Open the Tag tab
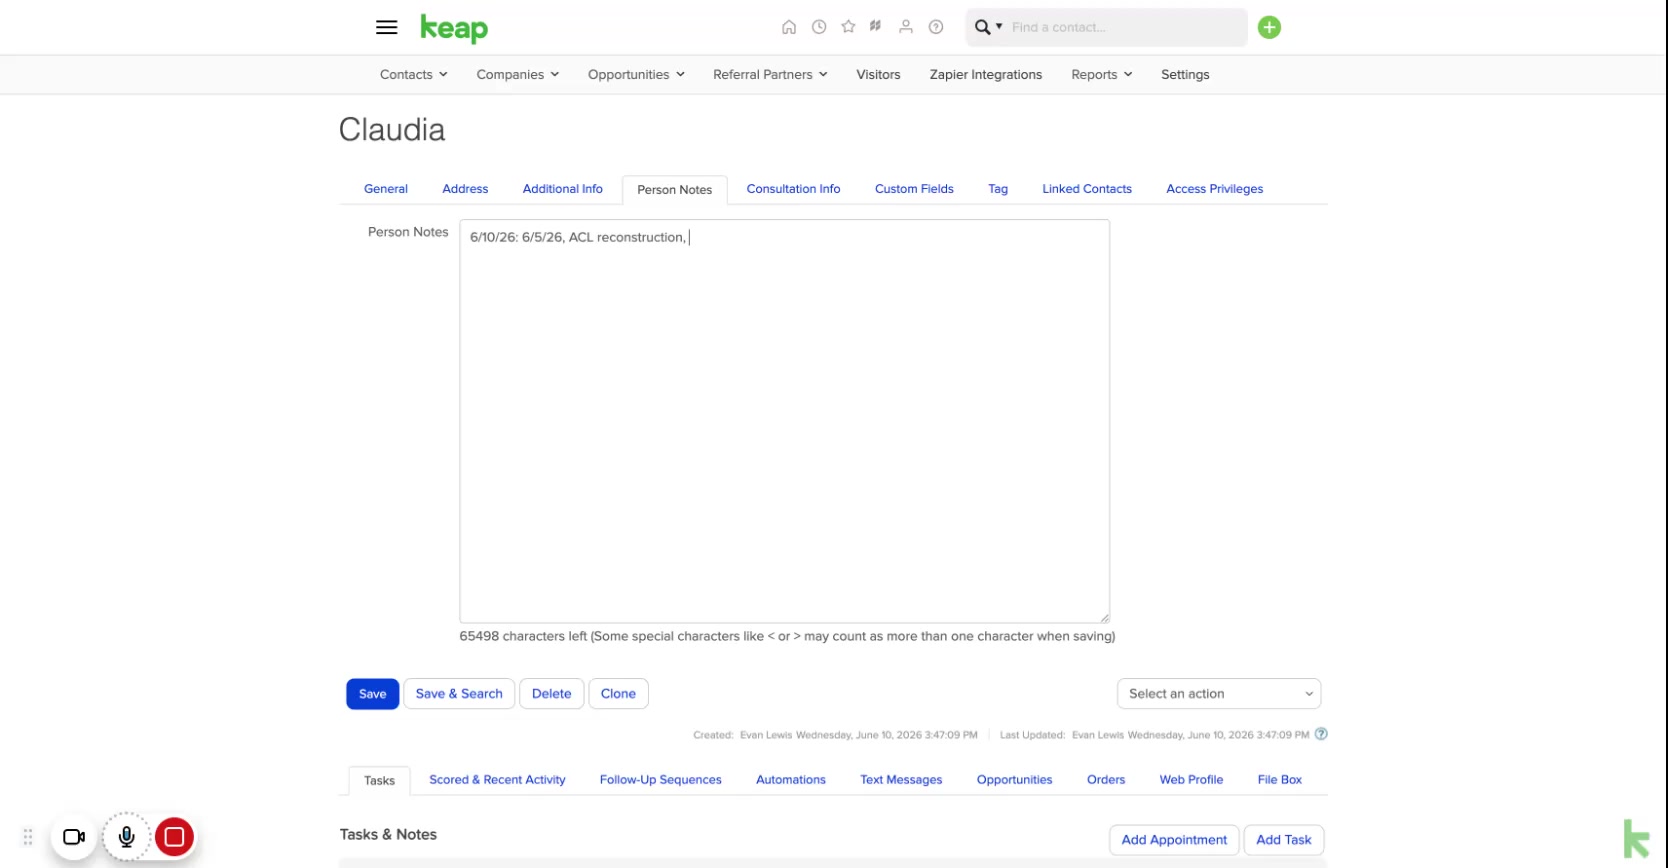 click(x=998, y=189)
